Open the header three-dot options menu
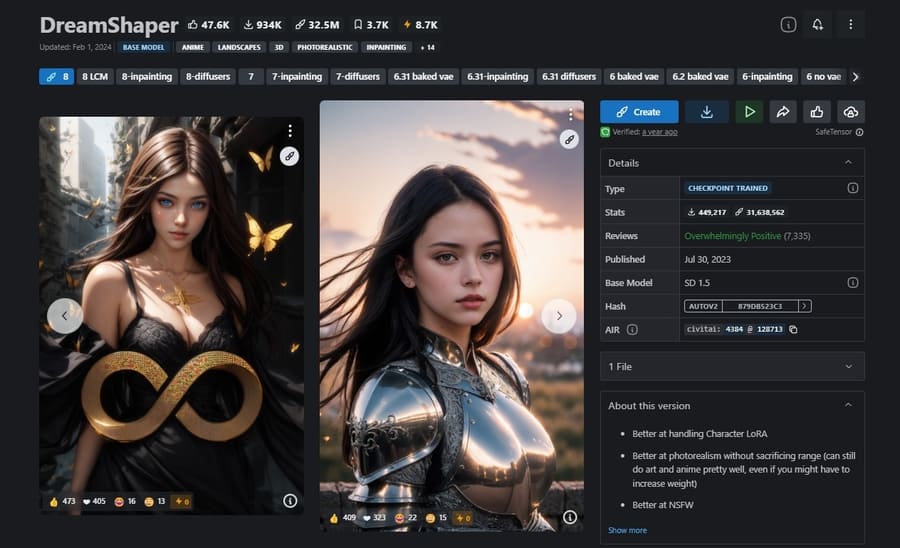The height and width of the screenshot is (548, 900). [851, 25]
